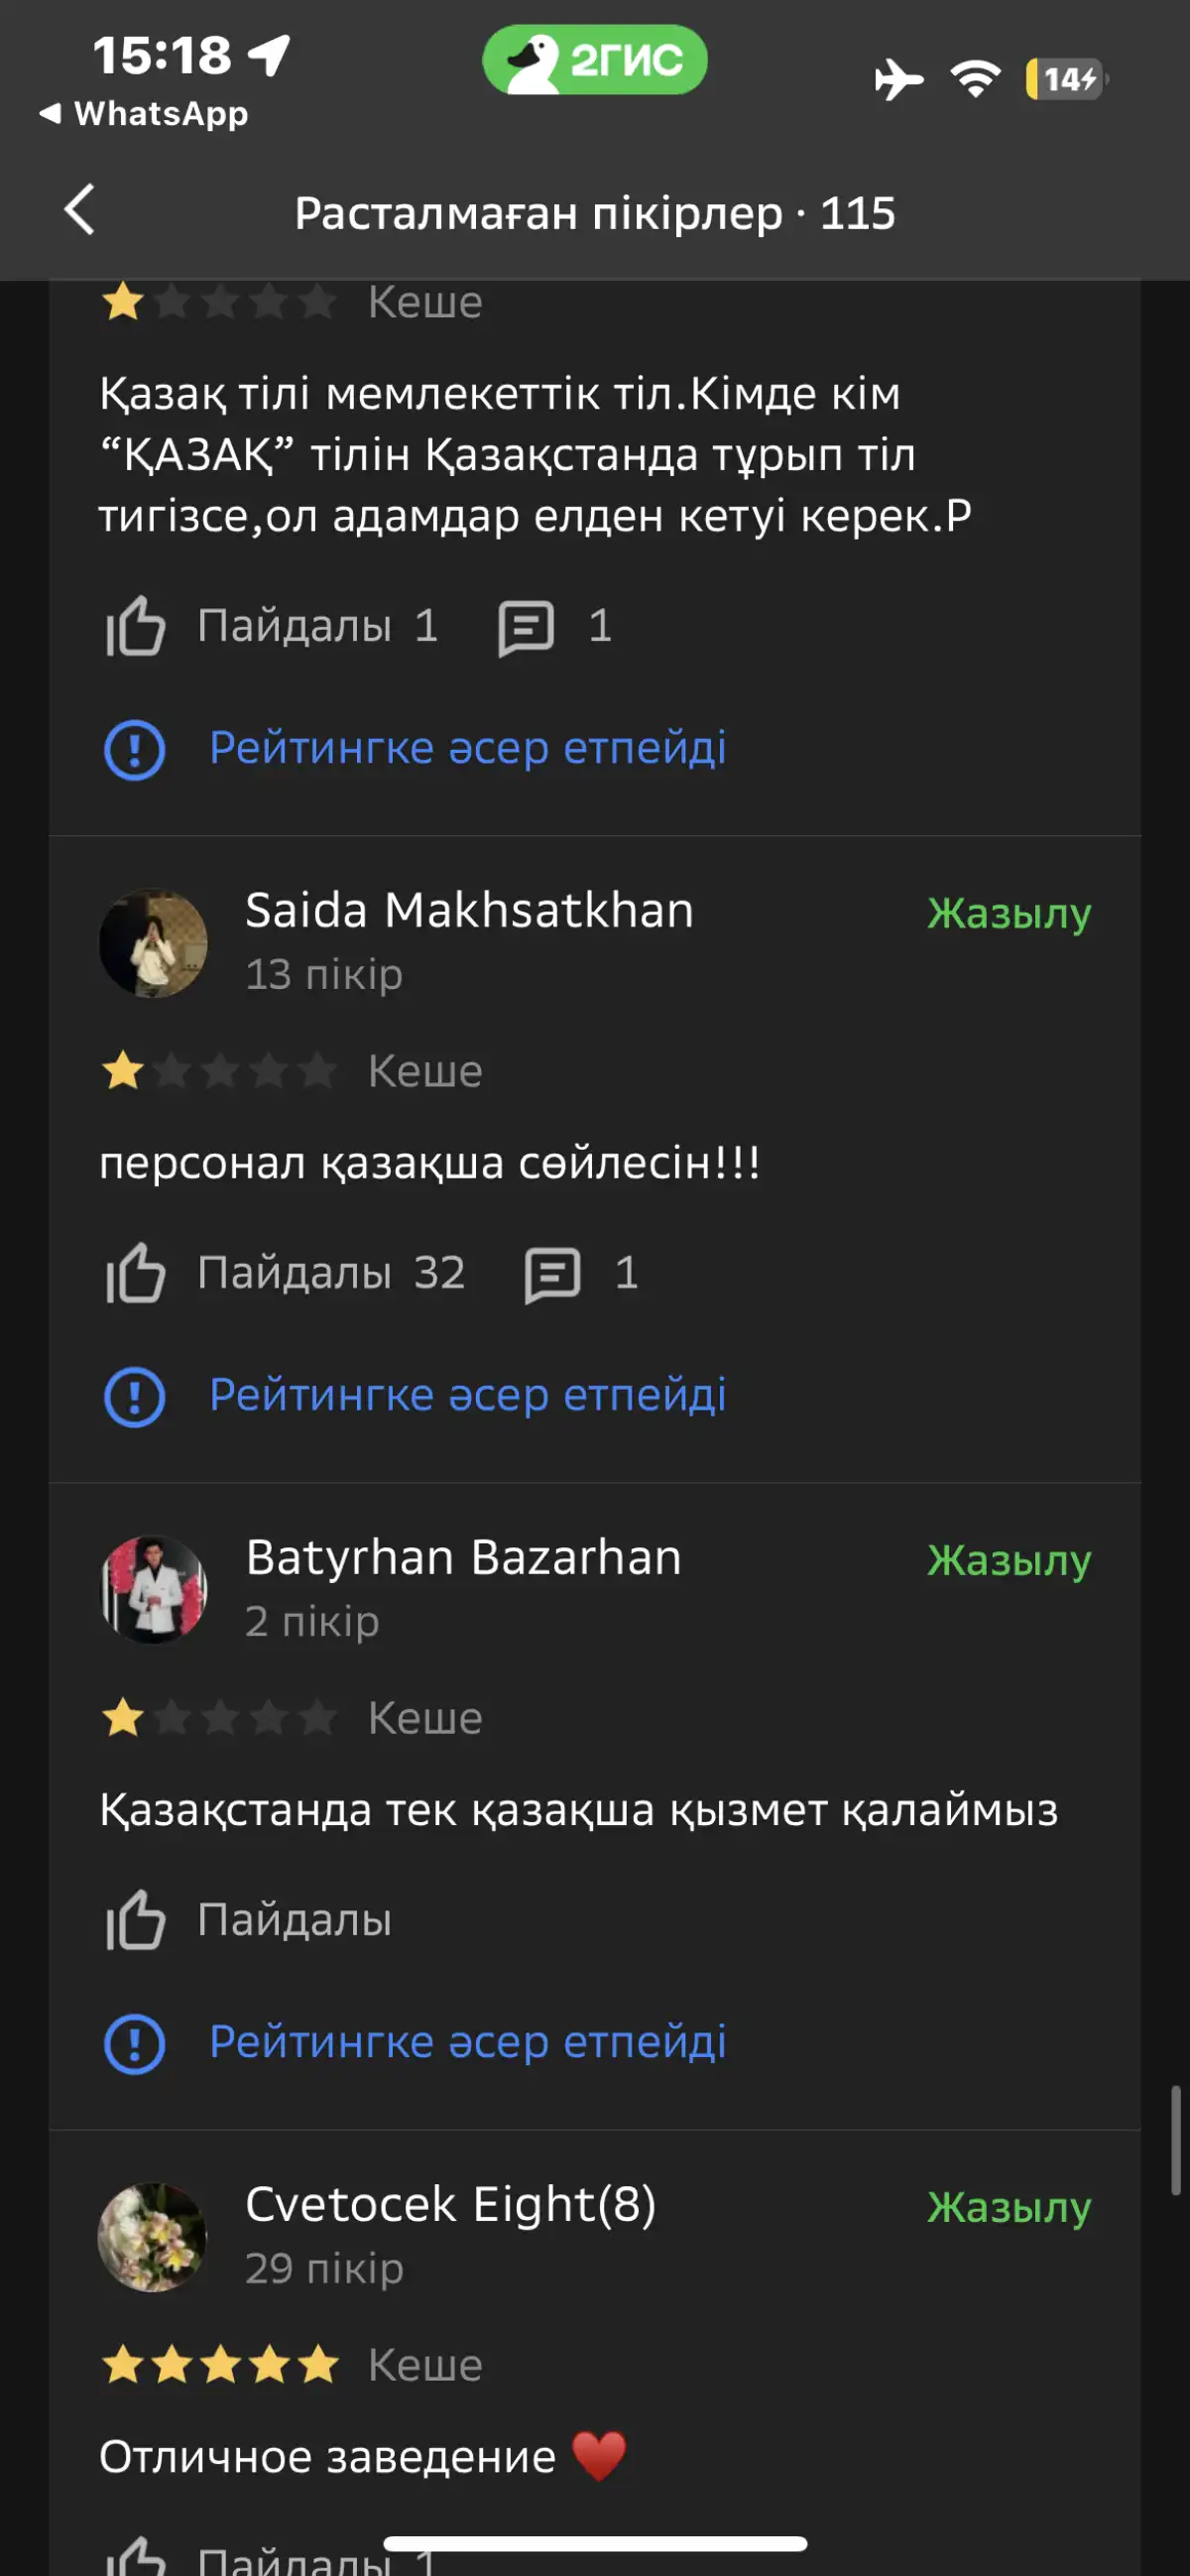Tap the 2ГИС green pill at top
The image size is (1190, 2576).
coord(595,60)
